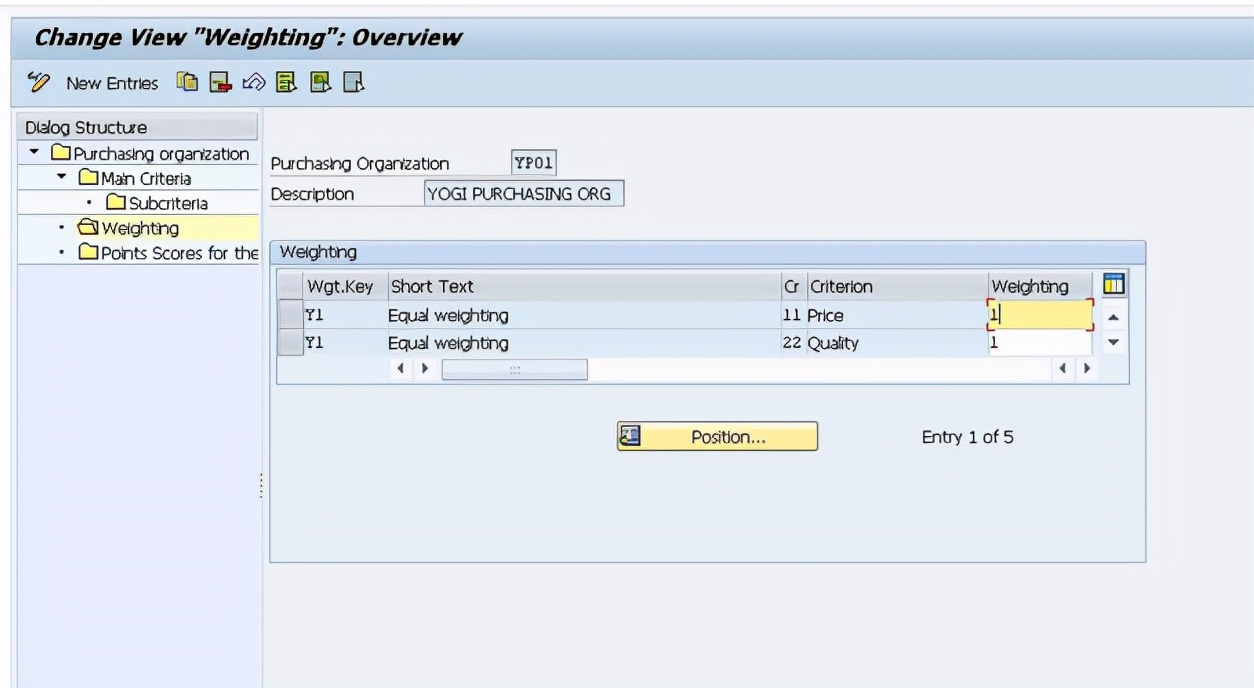
Task: Collapse the Main Criteria tree node
Action: click(62, 178)
